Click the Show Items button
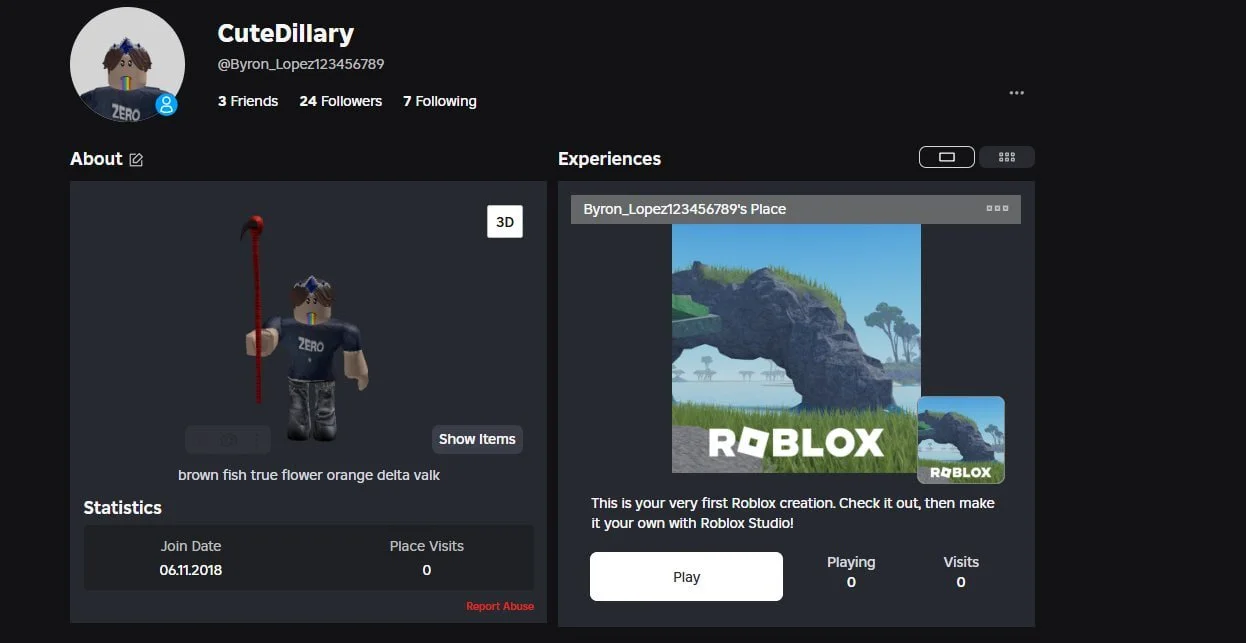The image size is (1246, 643). pos(477,439)
